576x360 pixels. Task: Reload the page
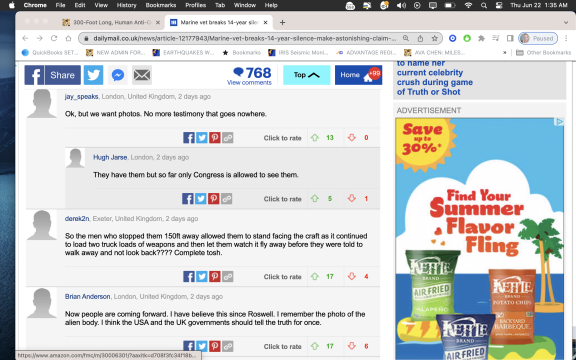click(54, 38)
